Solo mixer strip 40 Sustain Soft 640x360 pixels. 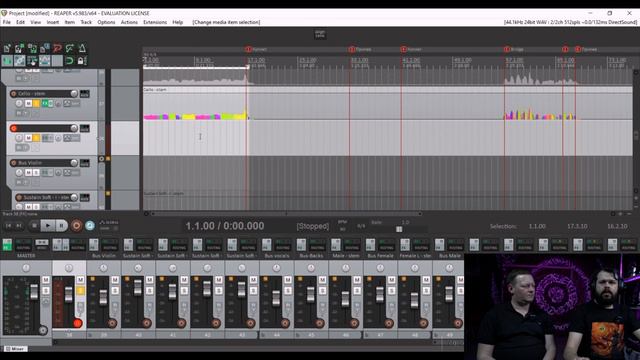pos(149,291)
